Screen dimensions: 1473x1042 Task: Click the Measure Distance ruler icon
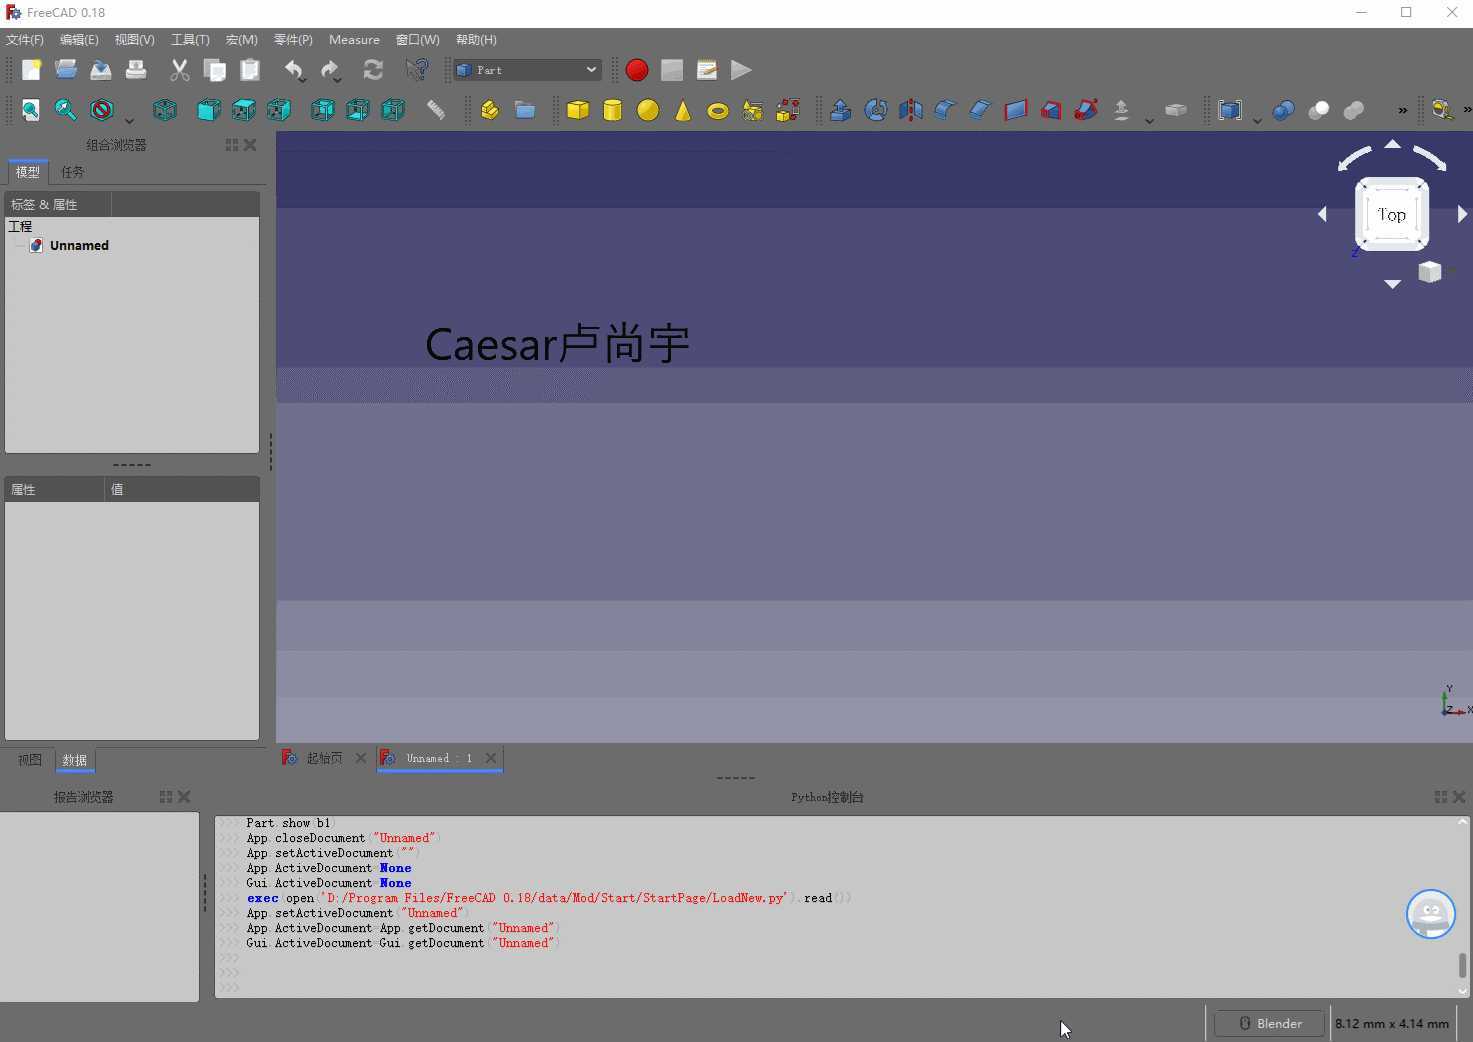click(x=436, y=110)
